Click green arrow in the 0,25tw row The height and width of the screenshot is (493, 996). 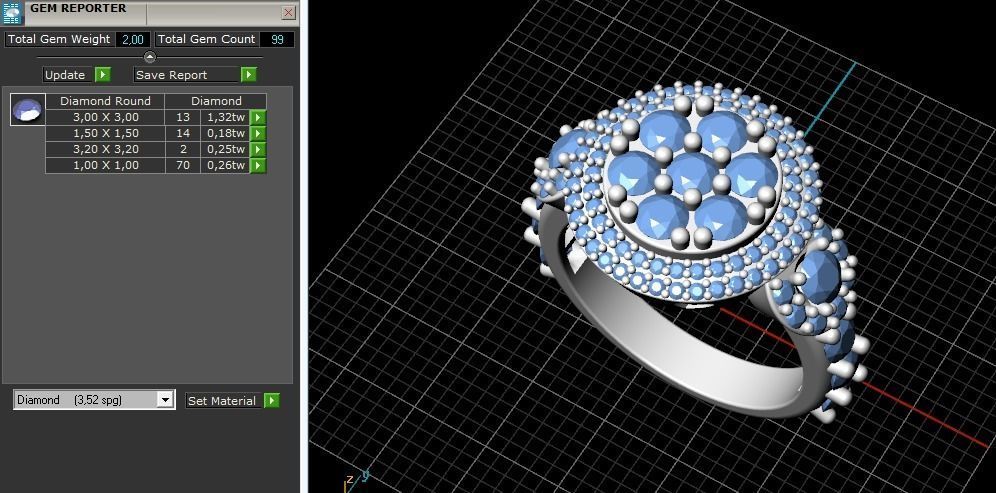coord(258,149)
